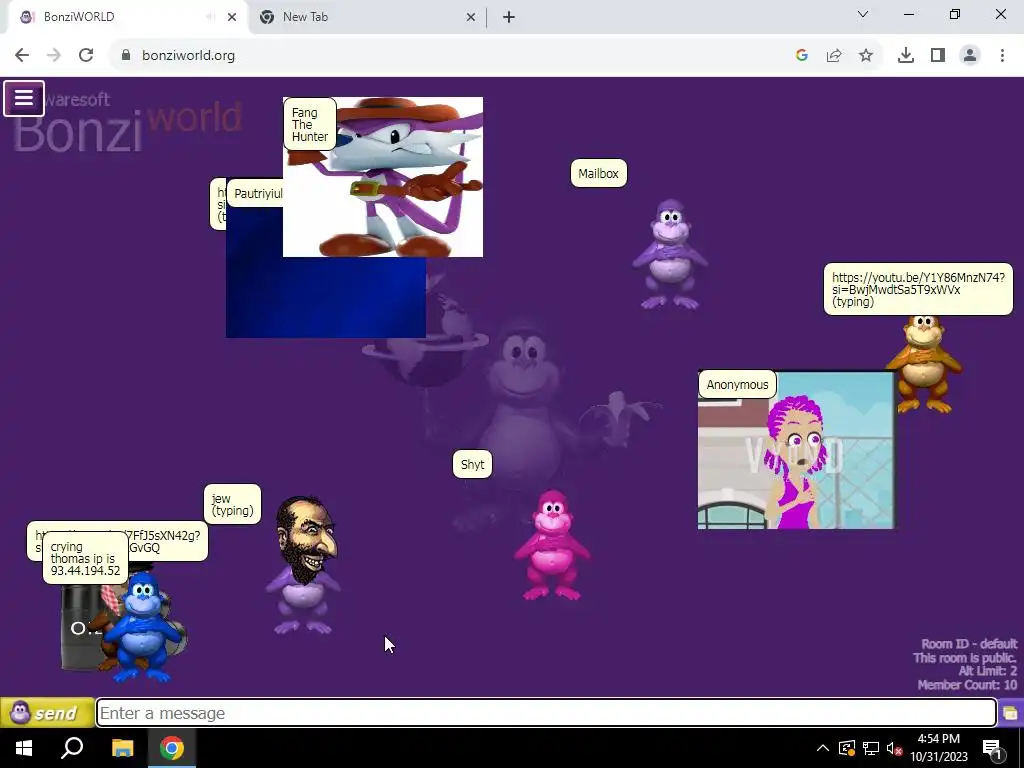Focus the Enter a message field
The width and height of the screenshot is (1024, 768).
click(546, 712)
